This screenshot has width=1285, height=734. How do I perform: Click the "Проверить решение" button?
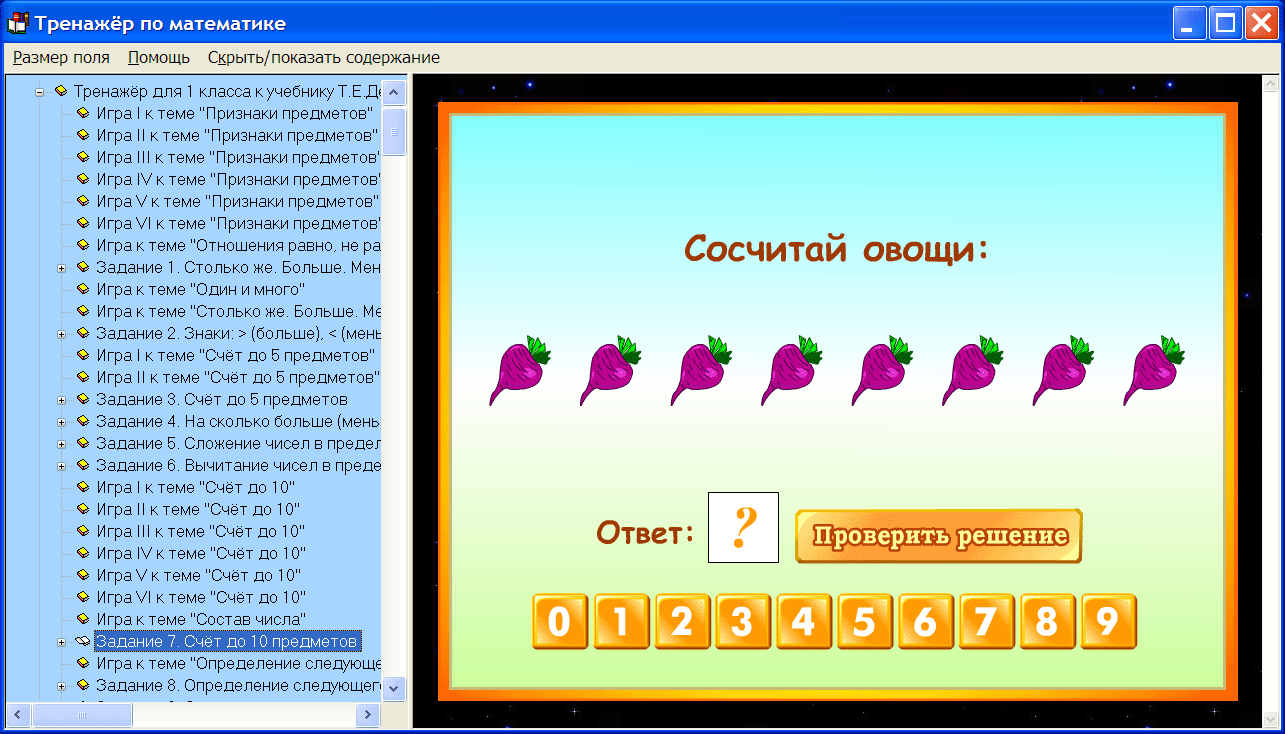pyautogui.click(x=938, y=535)
